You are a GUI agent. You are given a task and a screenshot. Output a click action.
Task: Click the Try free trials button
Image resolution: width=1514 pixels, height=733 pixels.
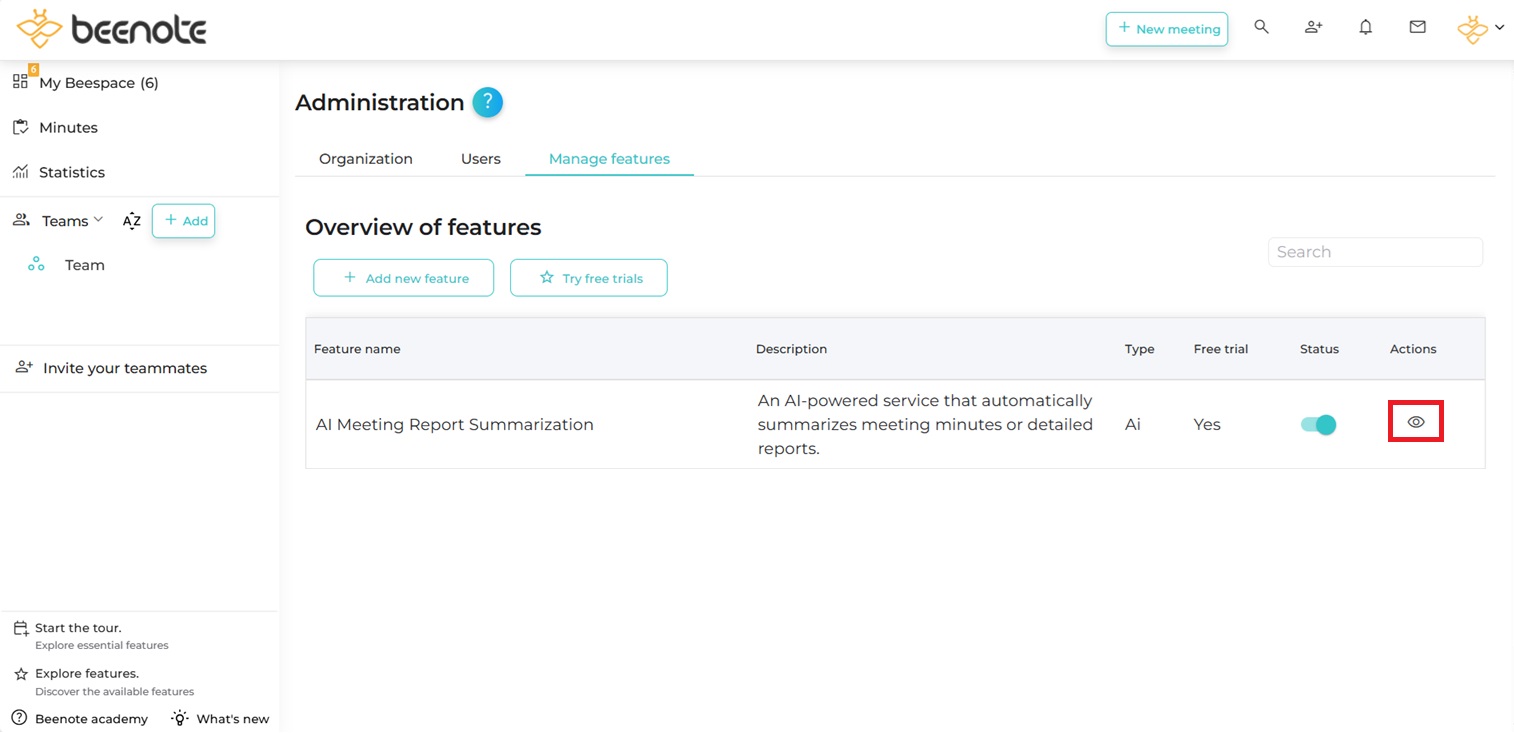(x=588, y=278)
